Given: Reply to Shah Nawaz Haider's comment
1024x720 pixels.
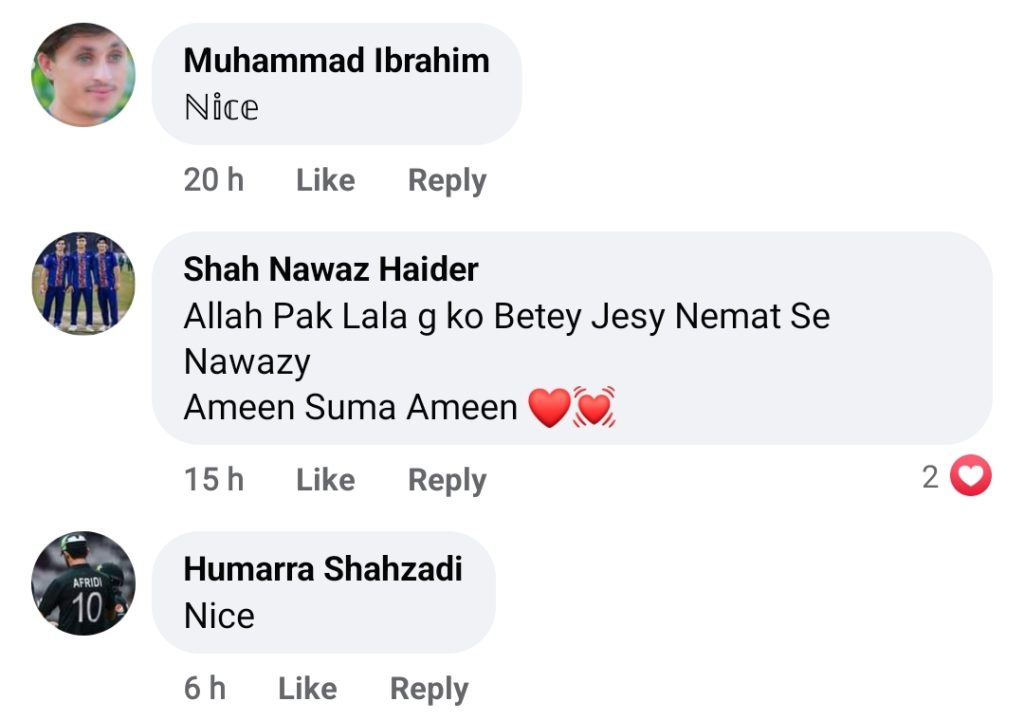Looking at the screenshot, I should pyautogui.click(x=447, y=480).
